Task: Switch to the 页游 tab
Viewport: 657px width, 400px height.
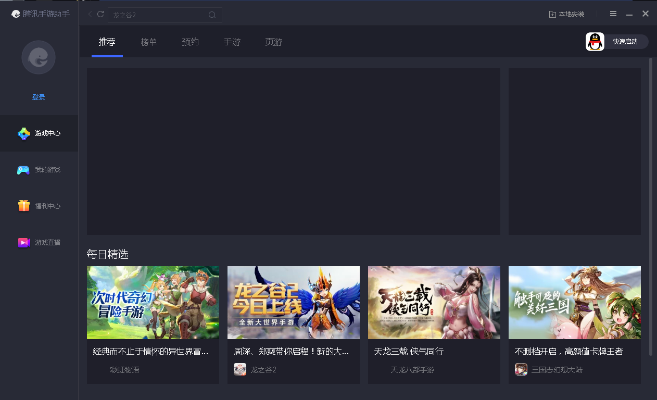Action: [273, 42]
